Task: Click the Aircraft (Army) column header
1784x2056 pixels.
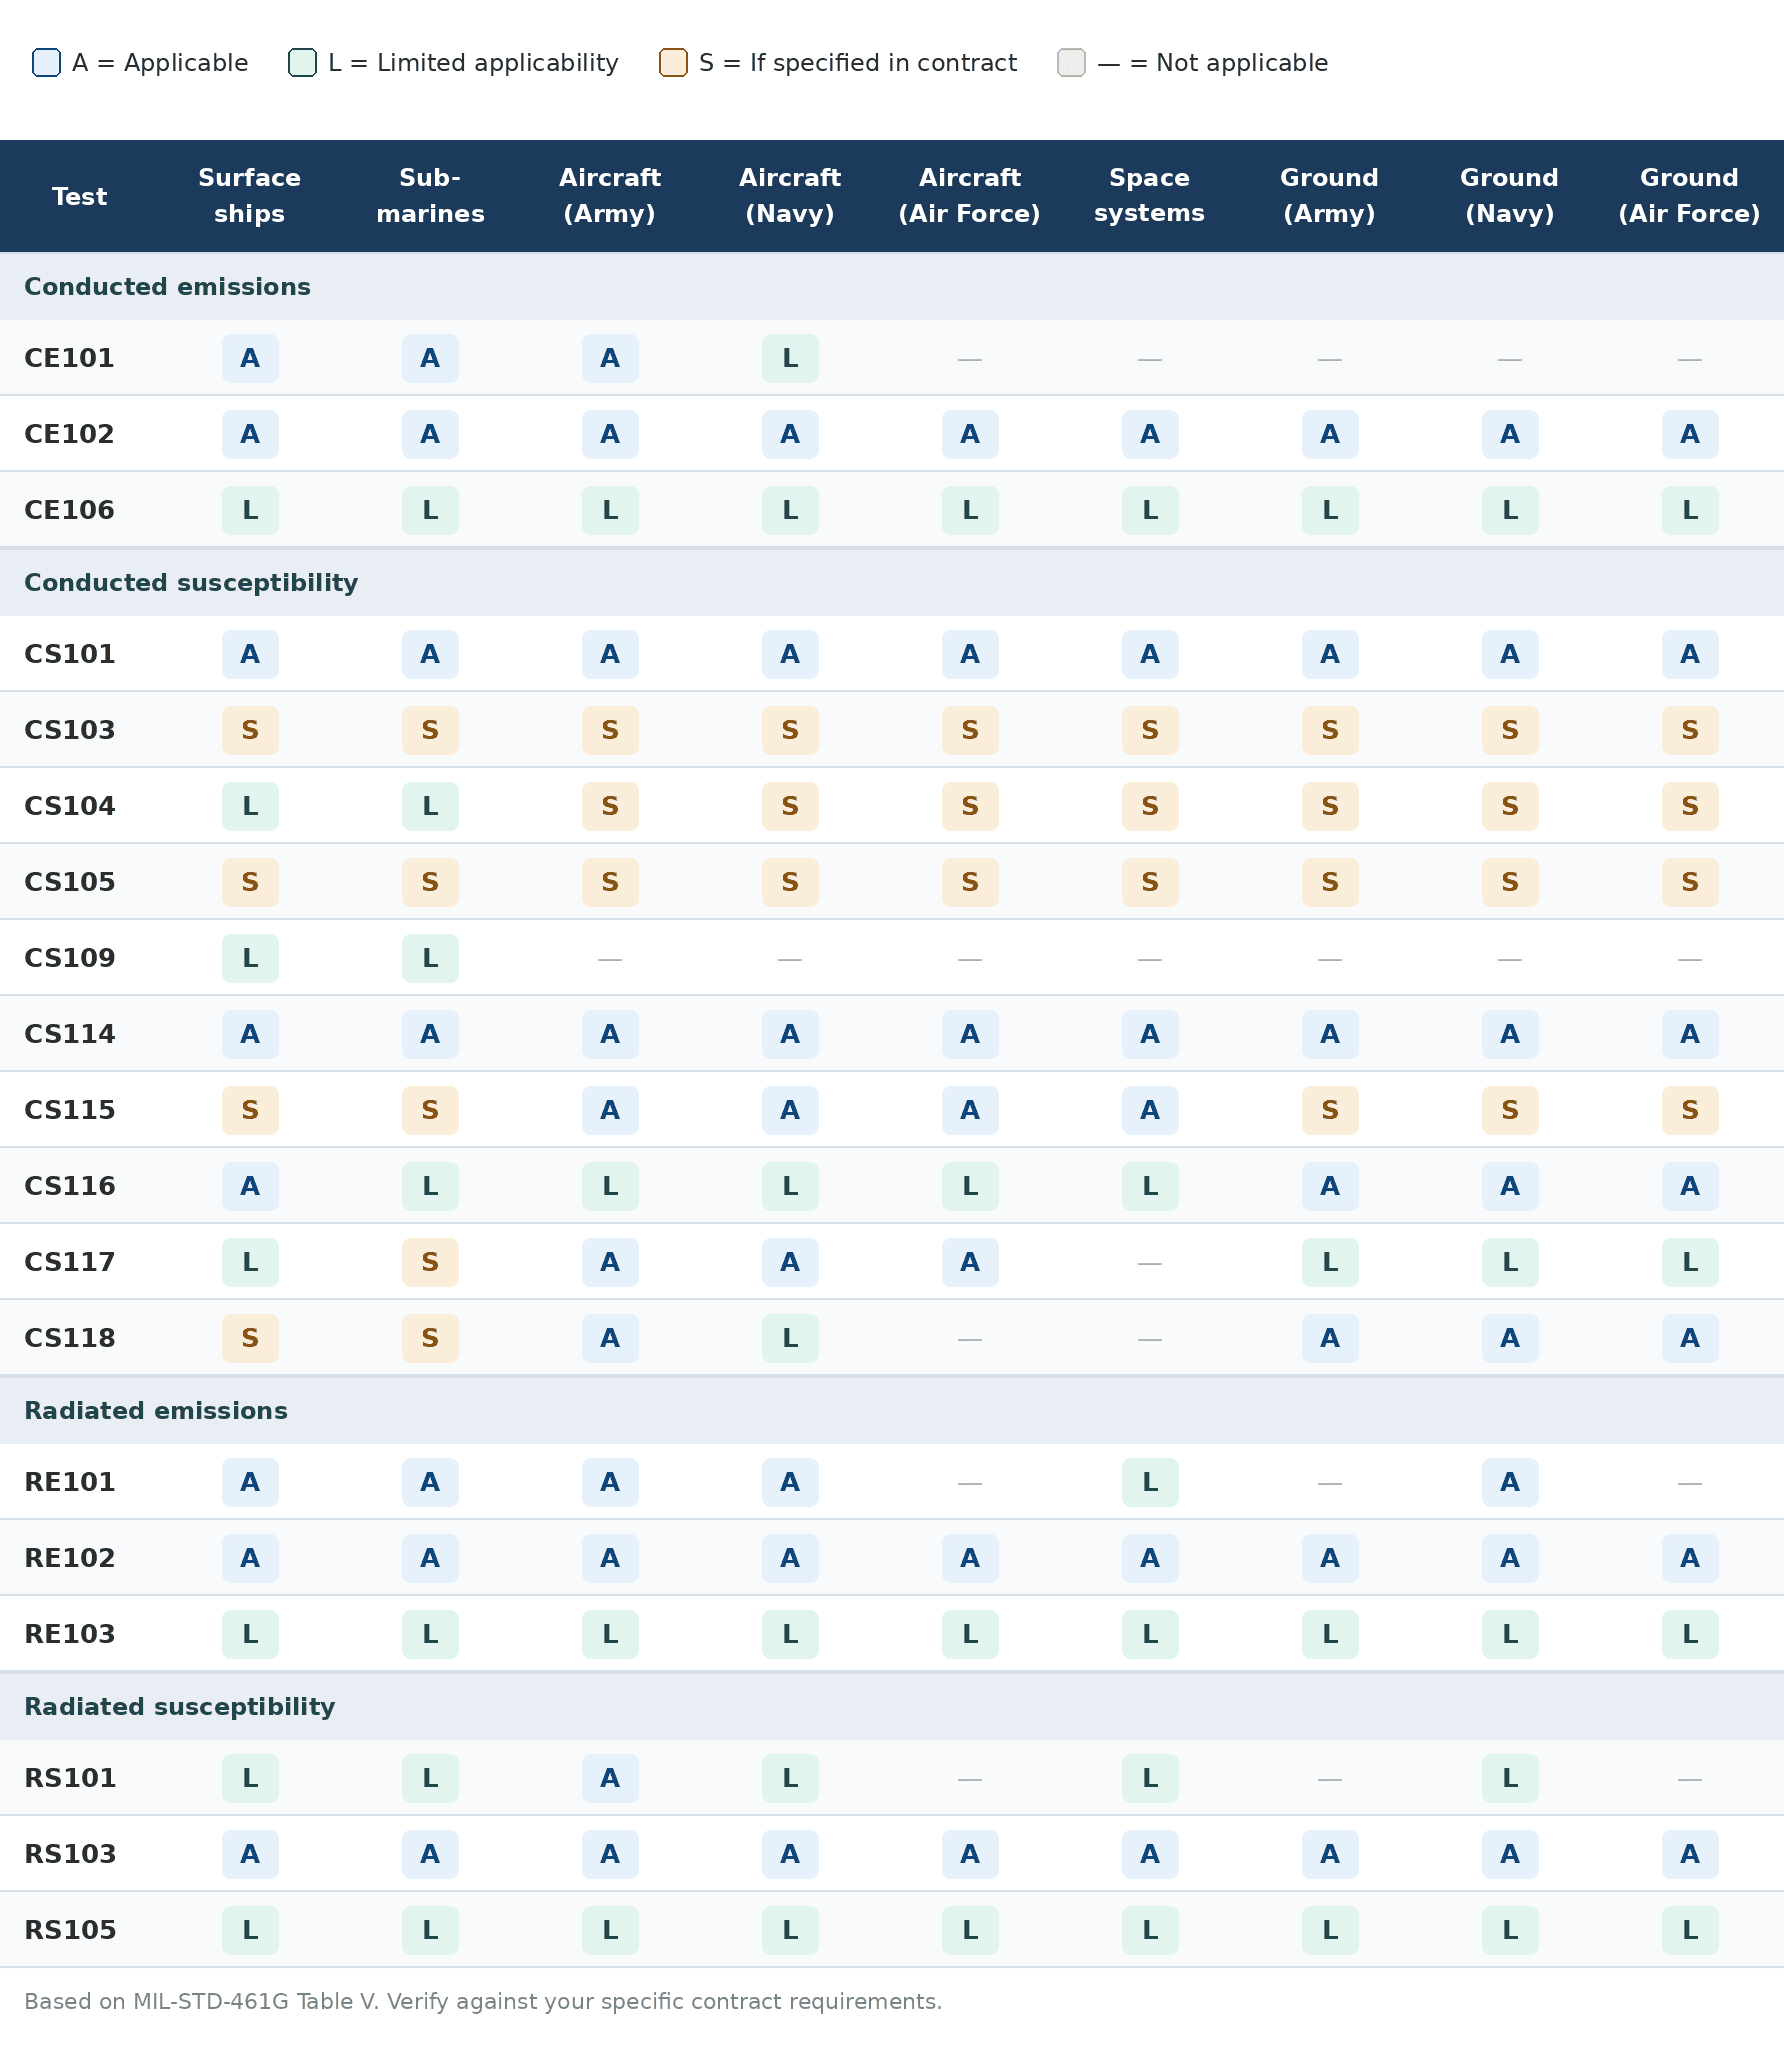Action: pyautogui.click(x=610, y=196)
